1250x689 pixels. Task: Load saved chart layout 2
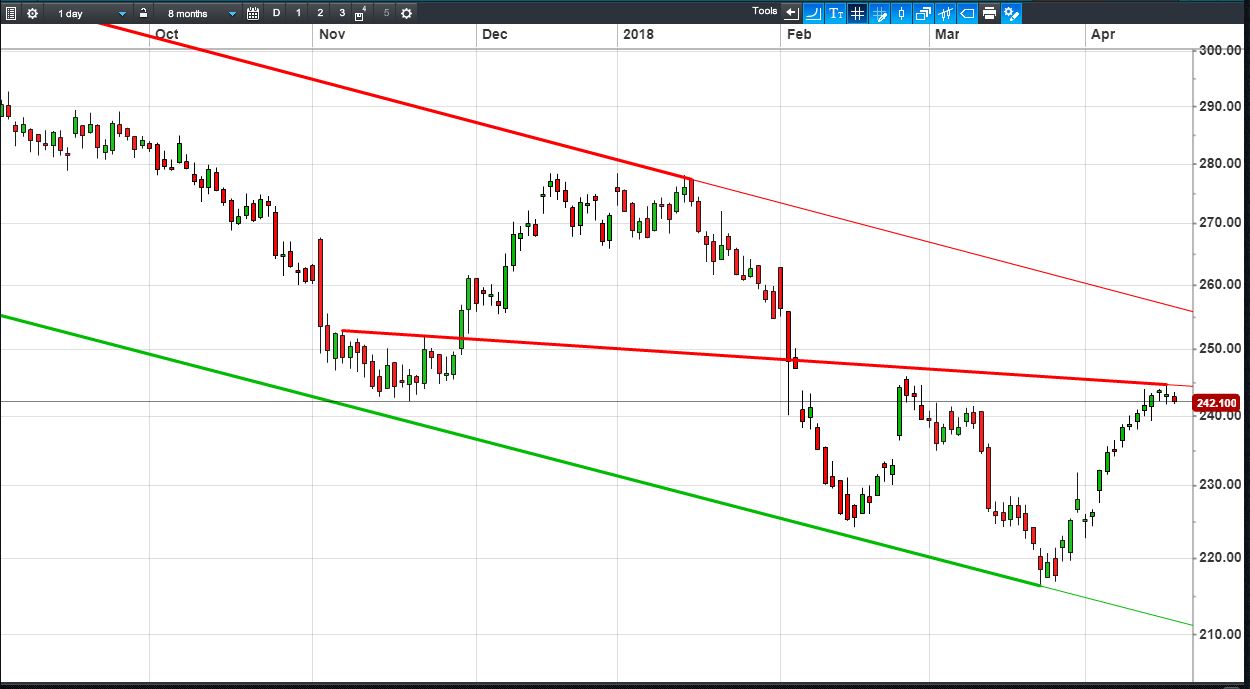pyautogui.click(x=320, y=13)
